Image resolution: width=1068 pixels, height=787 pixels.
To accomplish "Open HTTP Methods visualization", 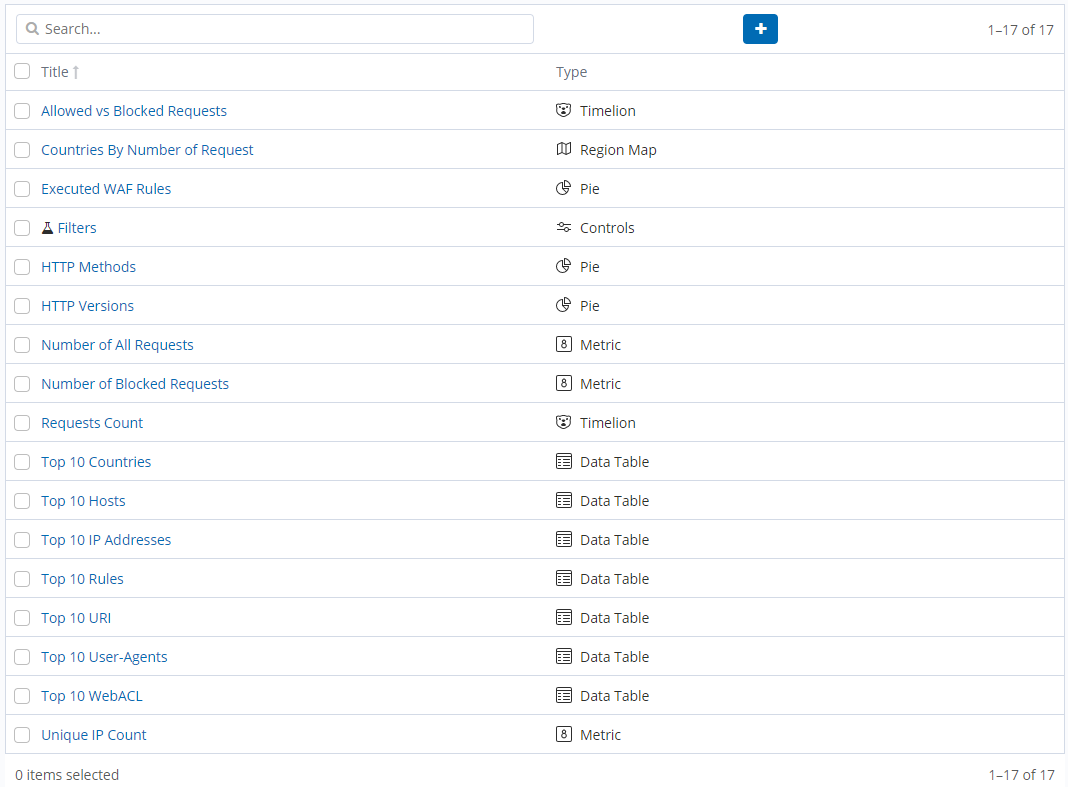I will pos(89,267).
